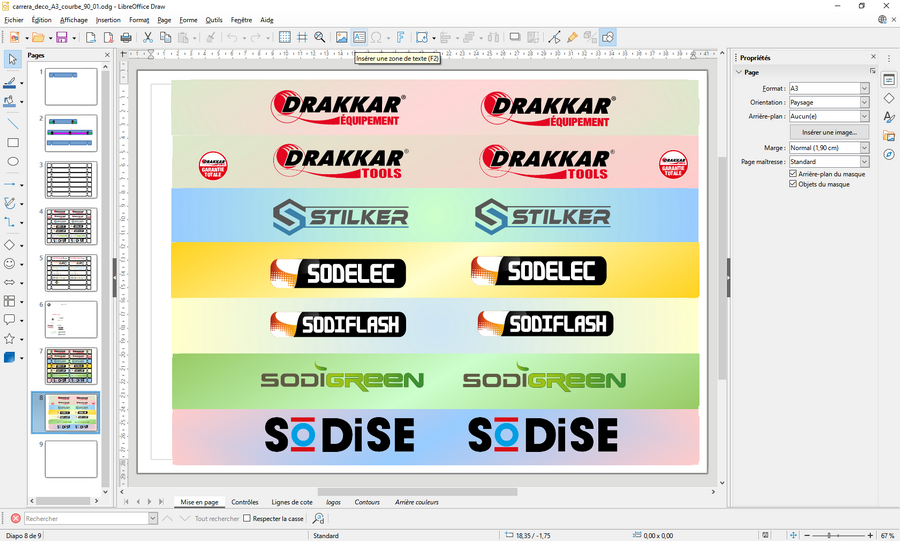The width and height of the screenshot is (900, 541).
Task: Choose the Fill Color bucket tool
Action: [x=9, y=102]
